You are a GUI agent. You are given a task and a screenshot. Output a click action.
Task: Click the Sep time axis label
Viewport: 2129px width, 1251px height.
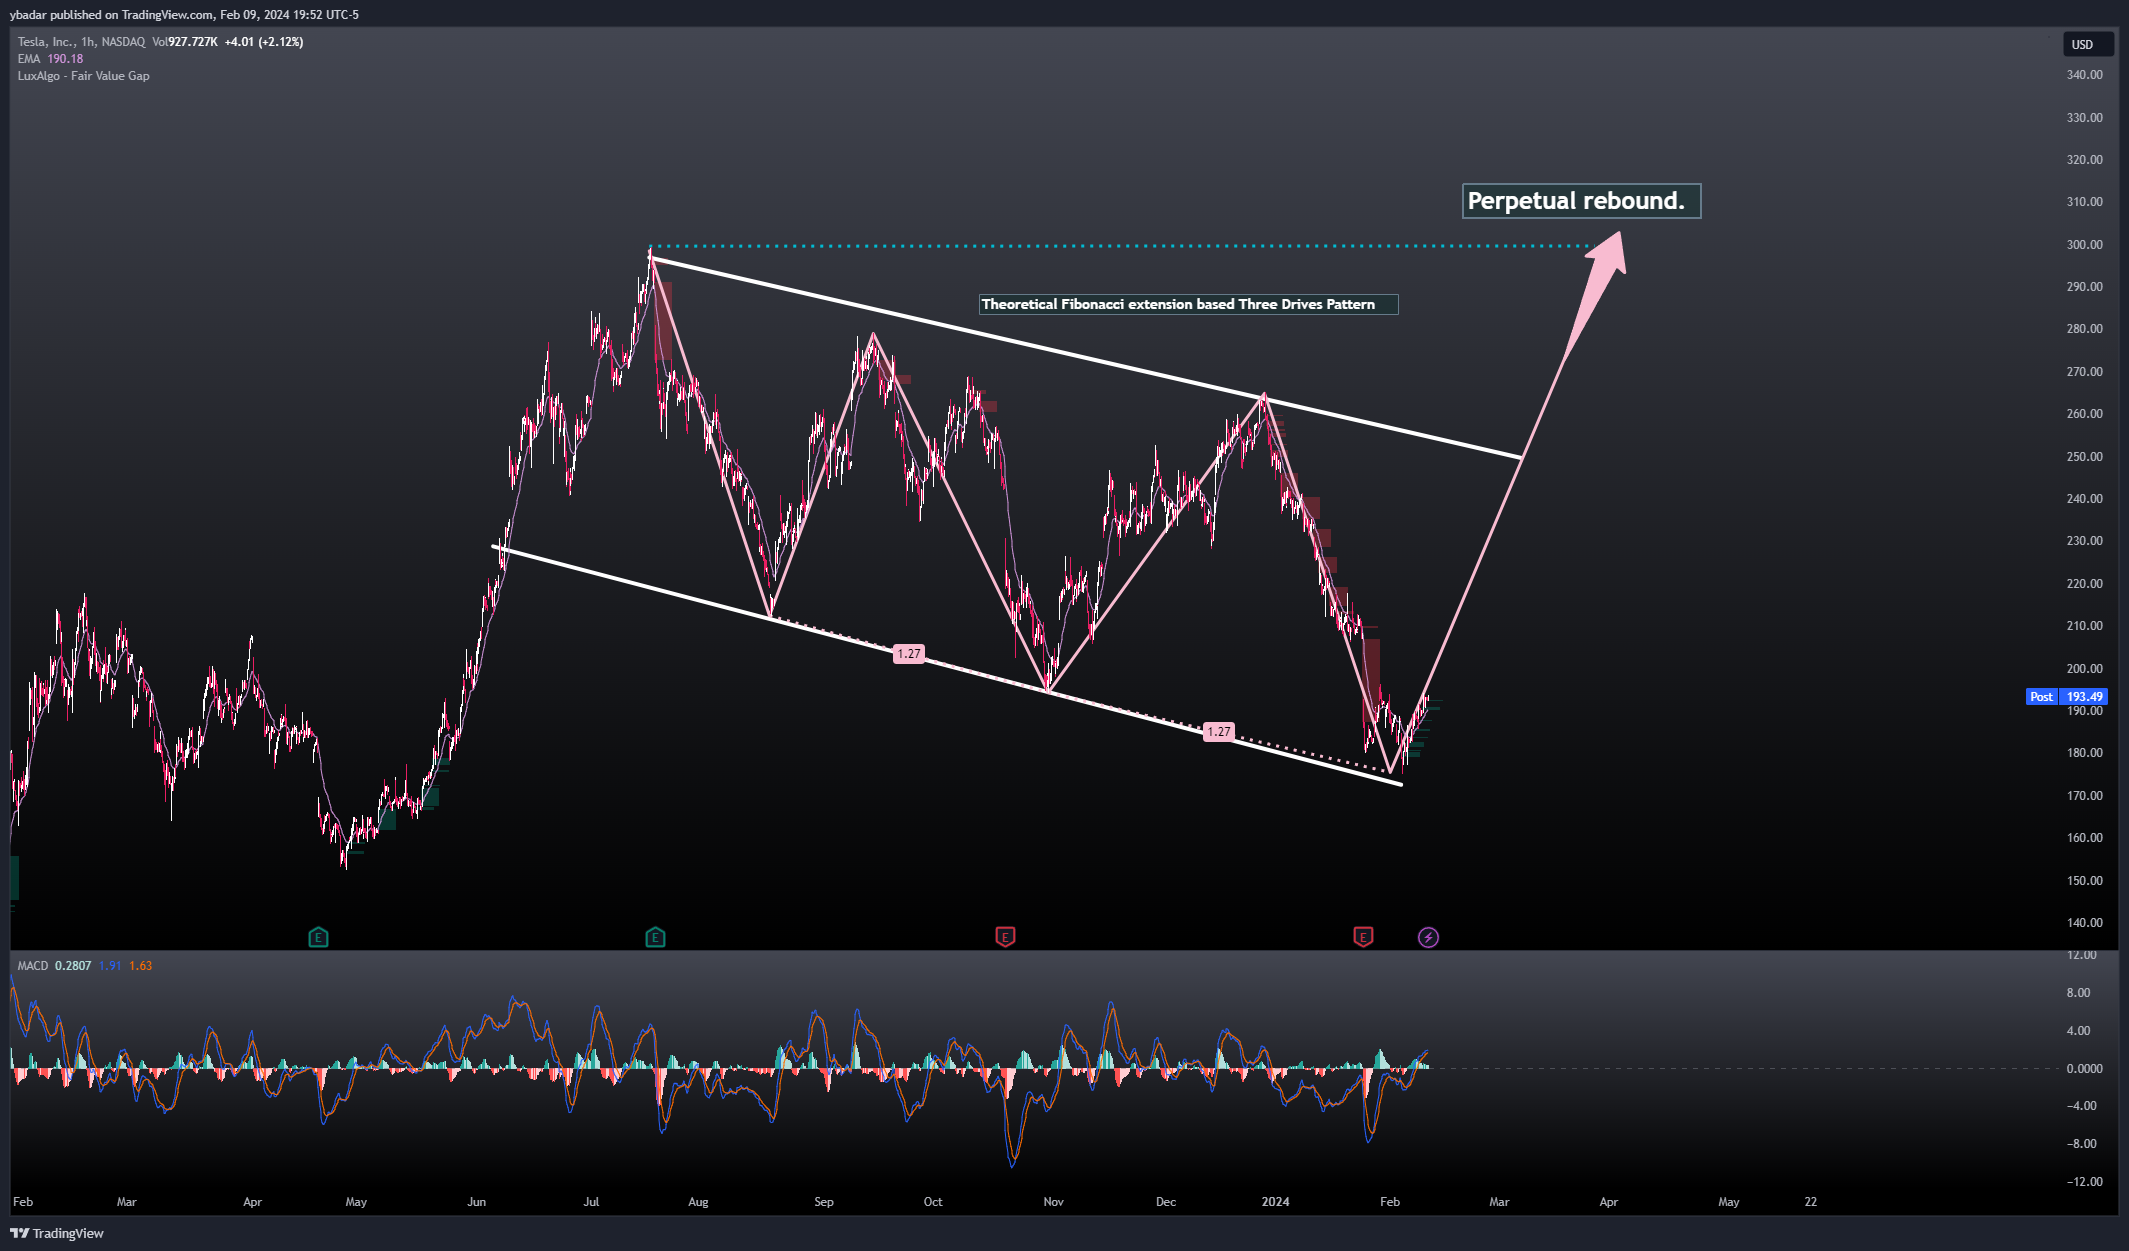[824, 1202]
